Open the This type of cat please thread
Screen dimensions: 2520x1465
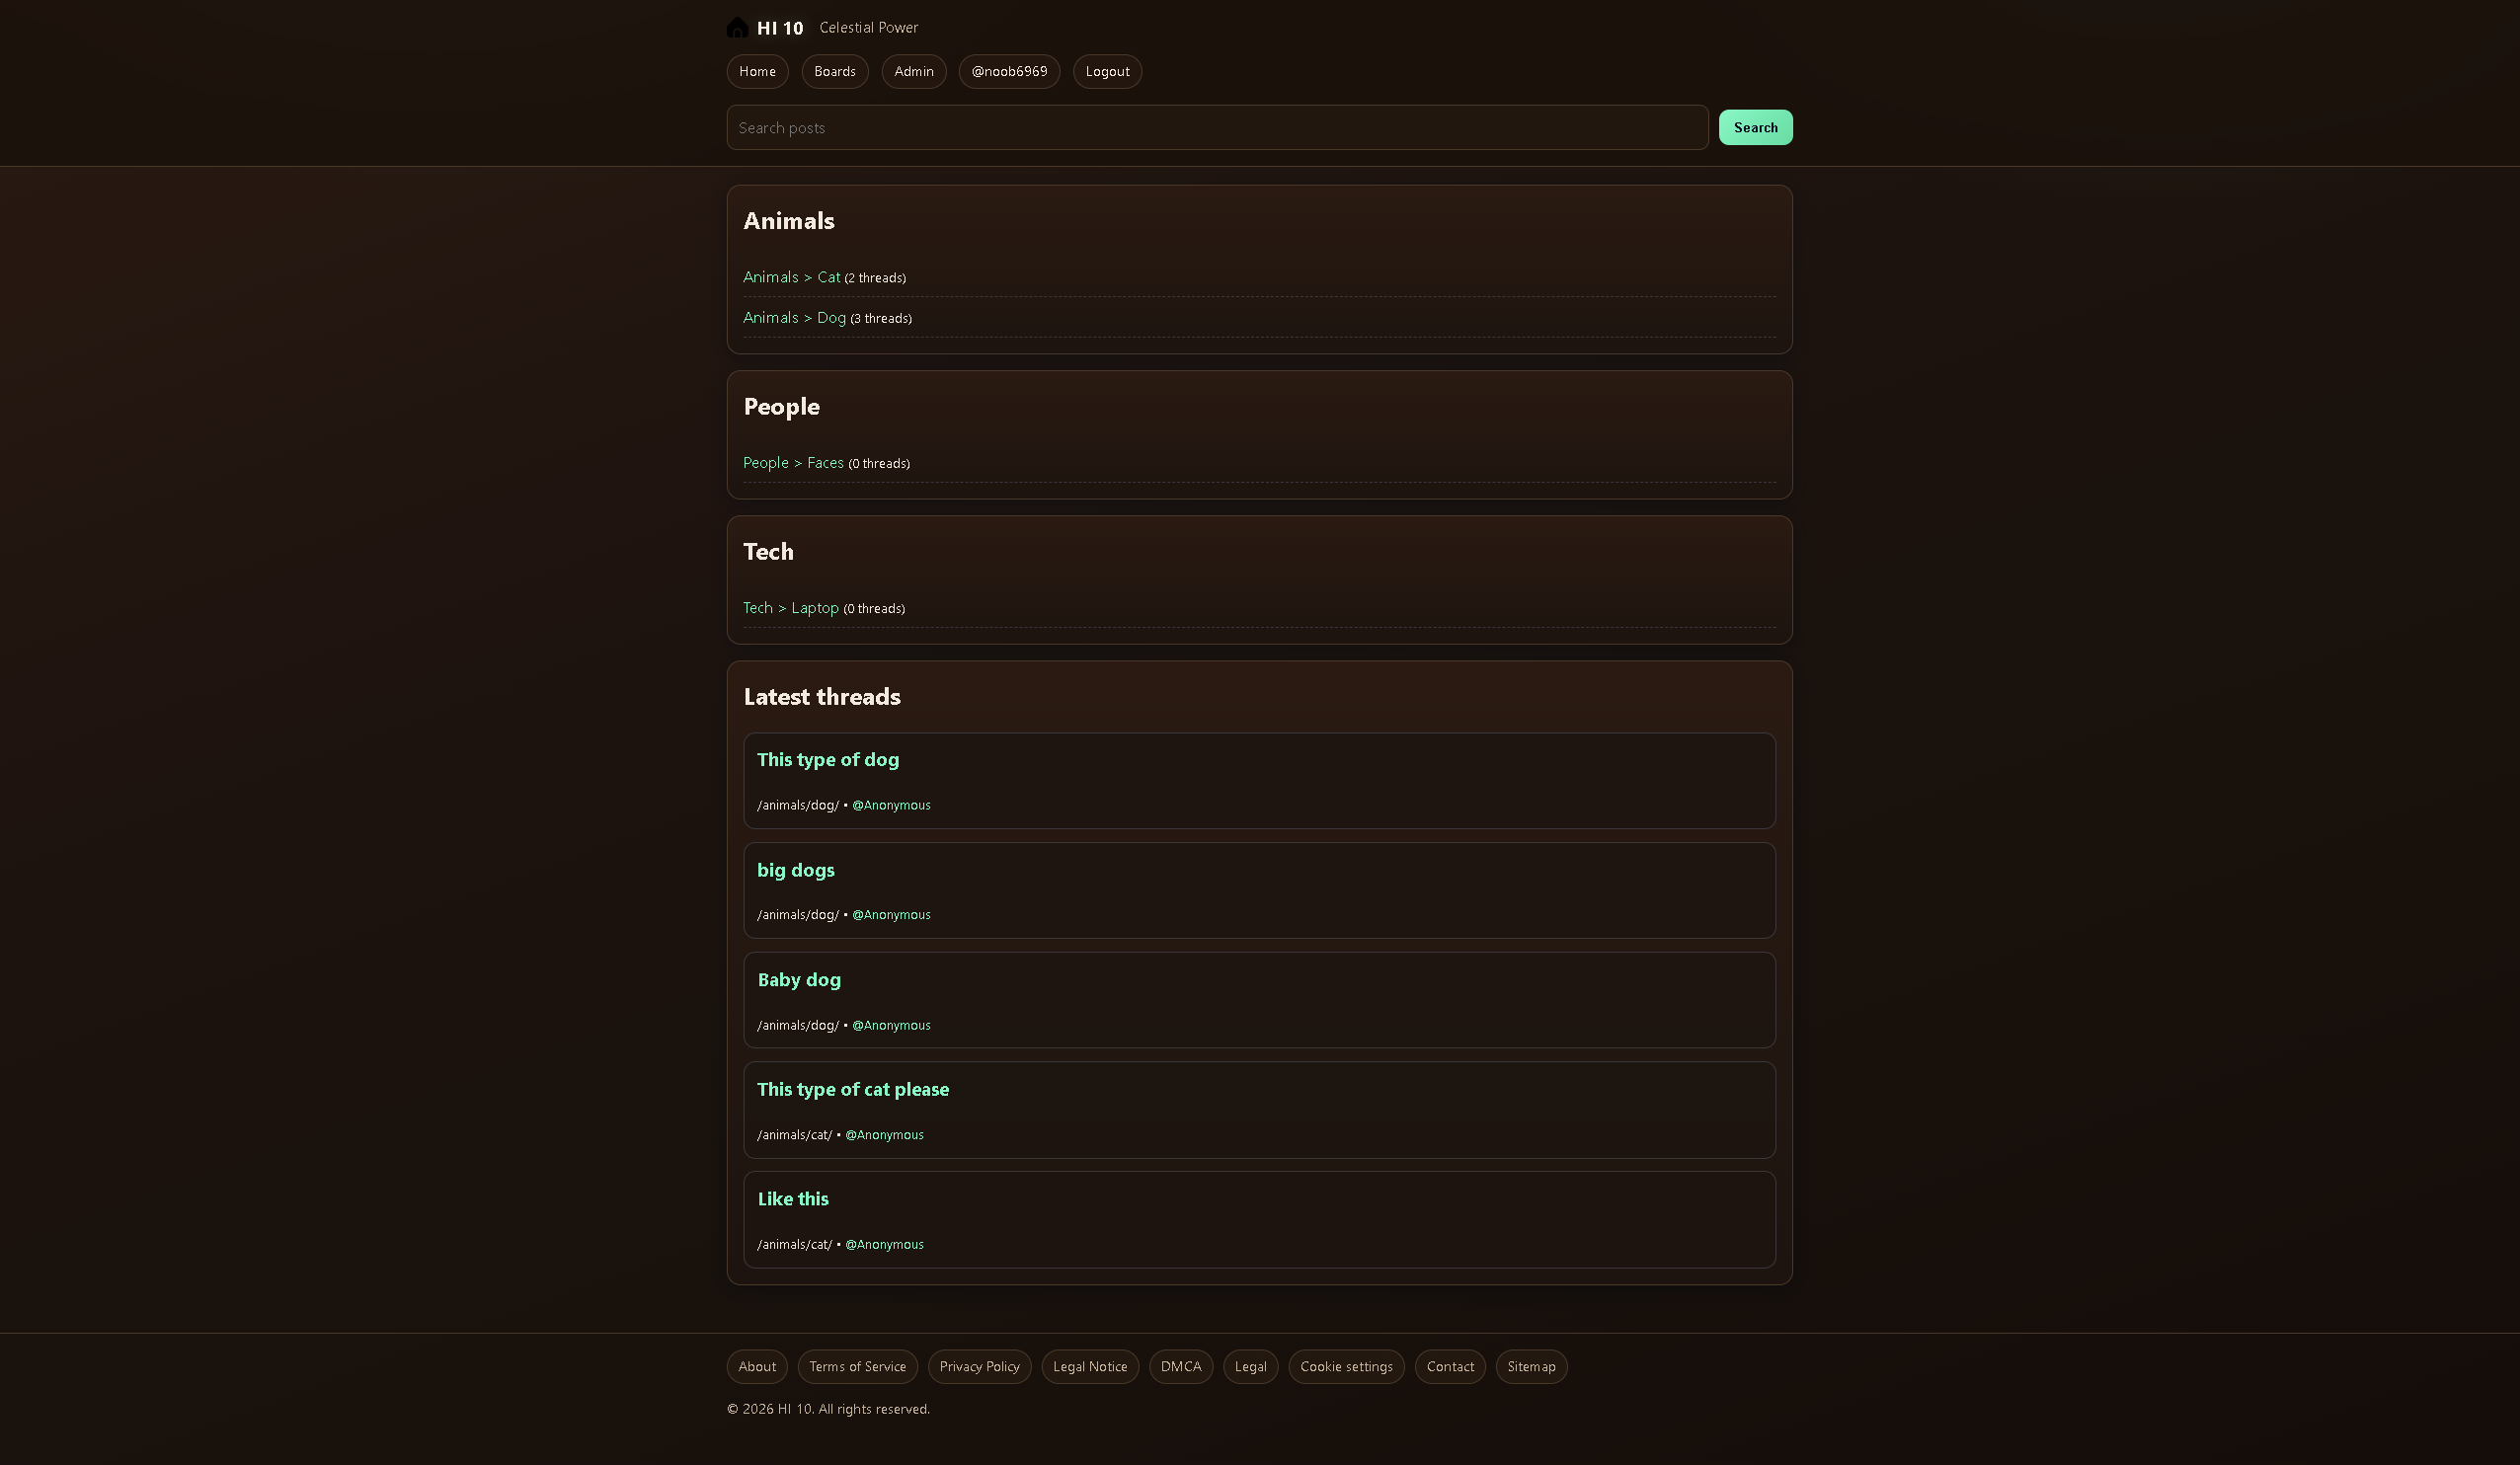point(853,1089)
